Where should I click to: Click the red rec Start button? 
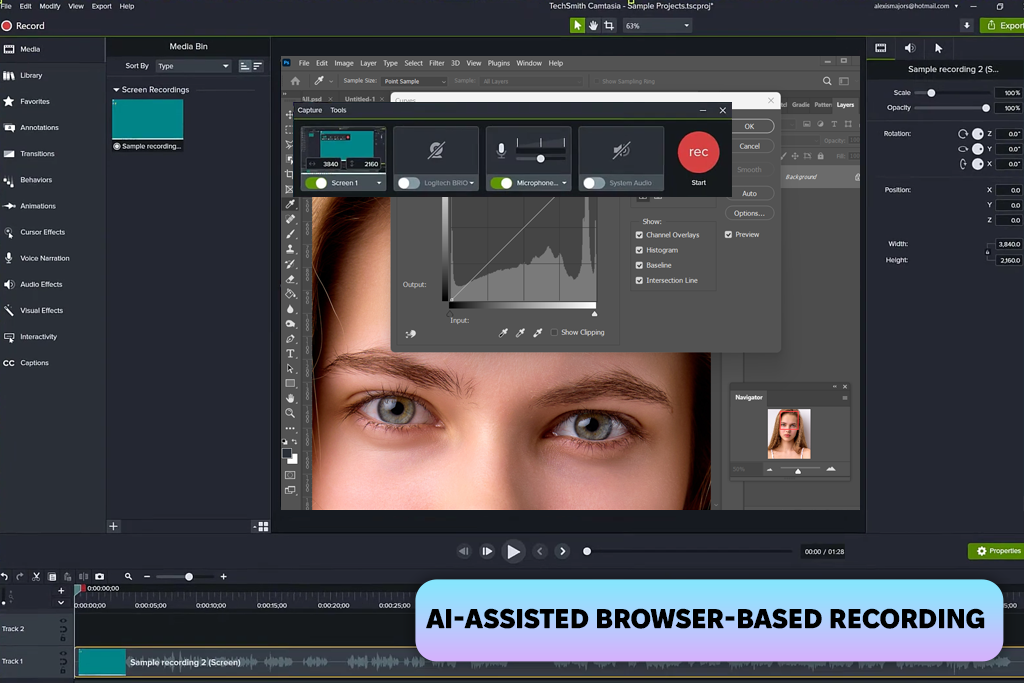pyautogui.click(x=698, y=152)
